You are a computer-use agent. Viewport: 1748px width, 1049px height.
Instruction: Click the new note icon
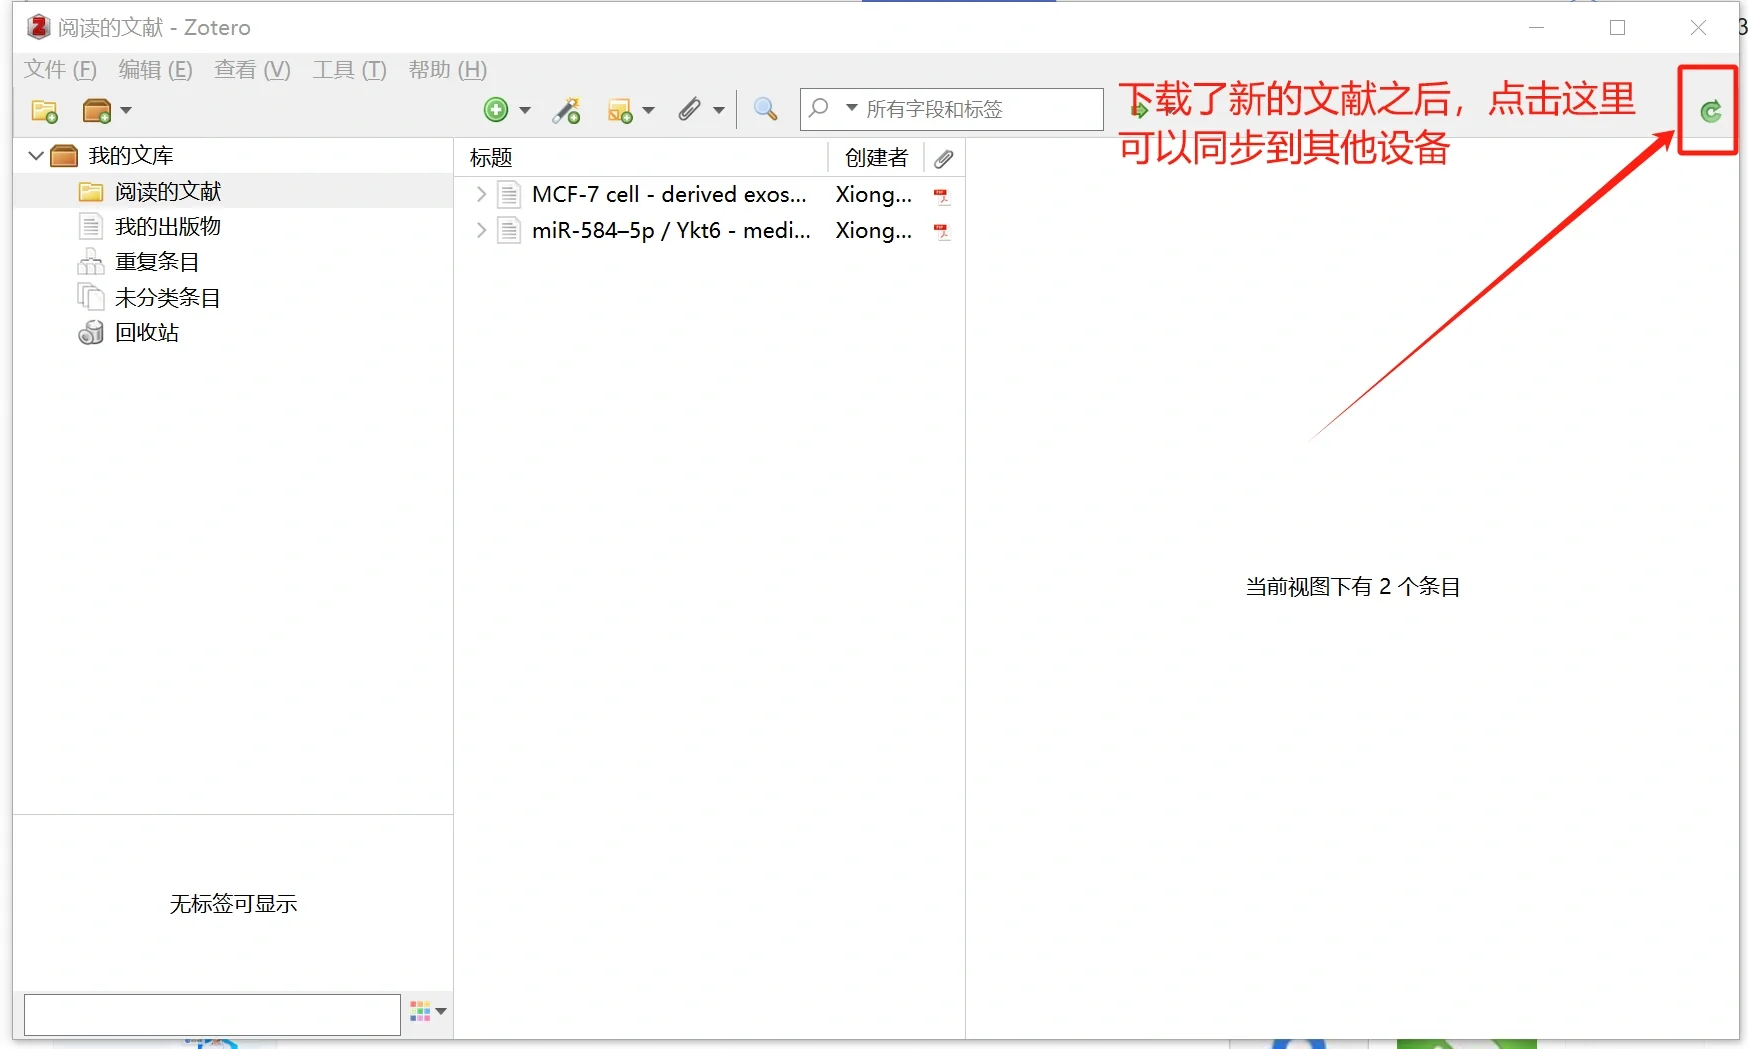pyautogui.click(x=622, y=110)
